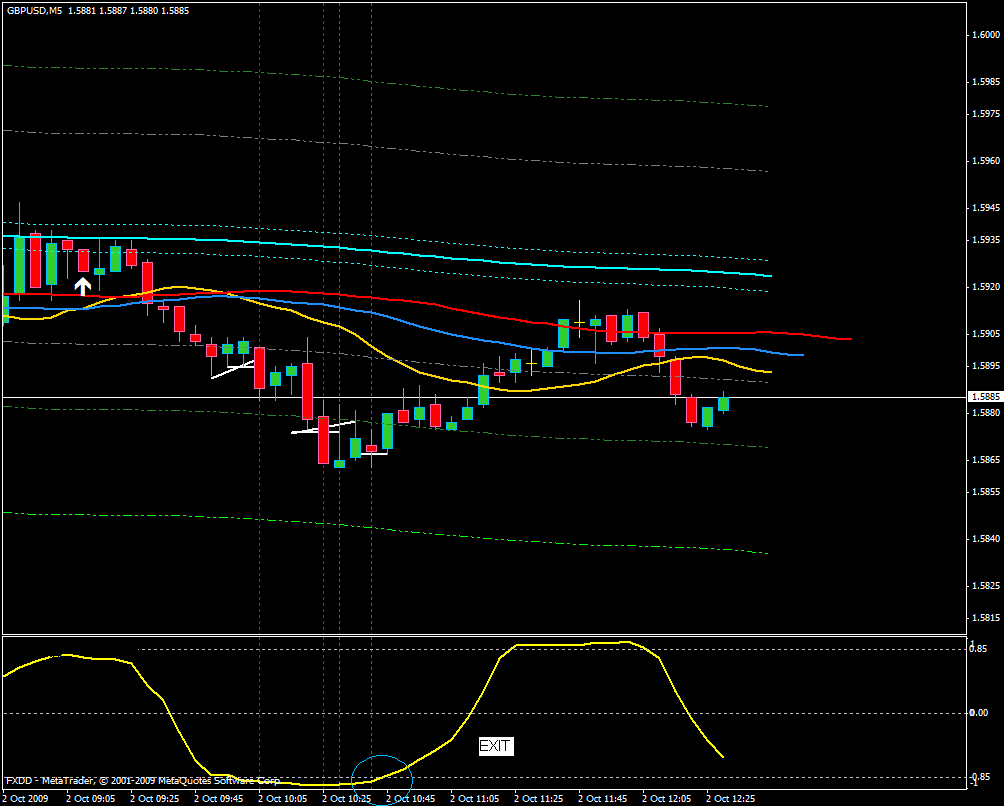Click the 2 Oct 11:05 time label
Viewport: 1004px width, 806px height.
tap(475, 799)
